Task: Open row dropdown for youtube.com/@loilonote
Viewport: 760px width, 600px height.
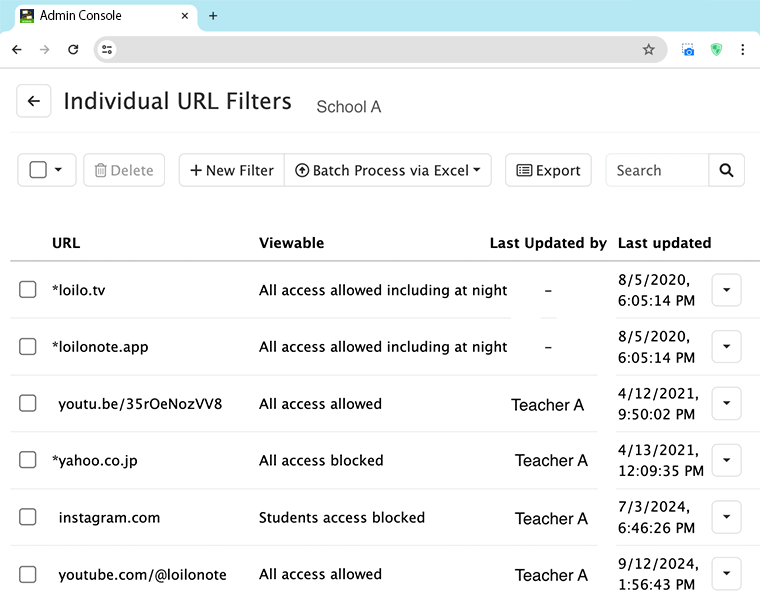Action: tap(726, 573)
